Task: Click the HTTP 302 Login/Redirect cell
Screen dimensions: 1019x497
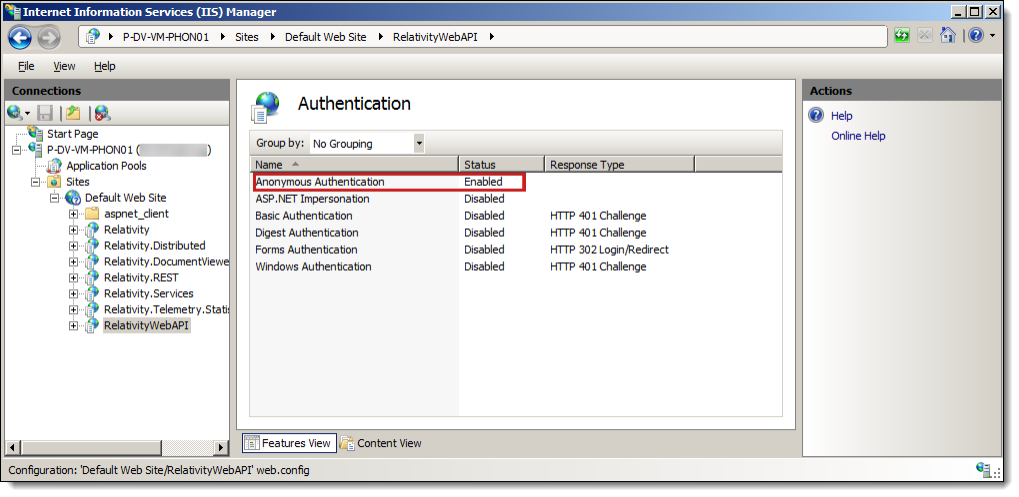Action: click(609, 249)
